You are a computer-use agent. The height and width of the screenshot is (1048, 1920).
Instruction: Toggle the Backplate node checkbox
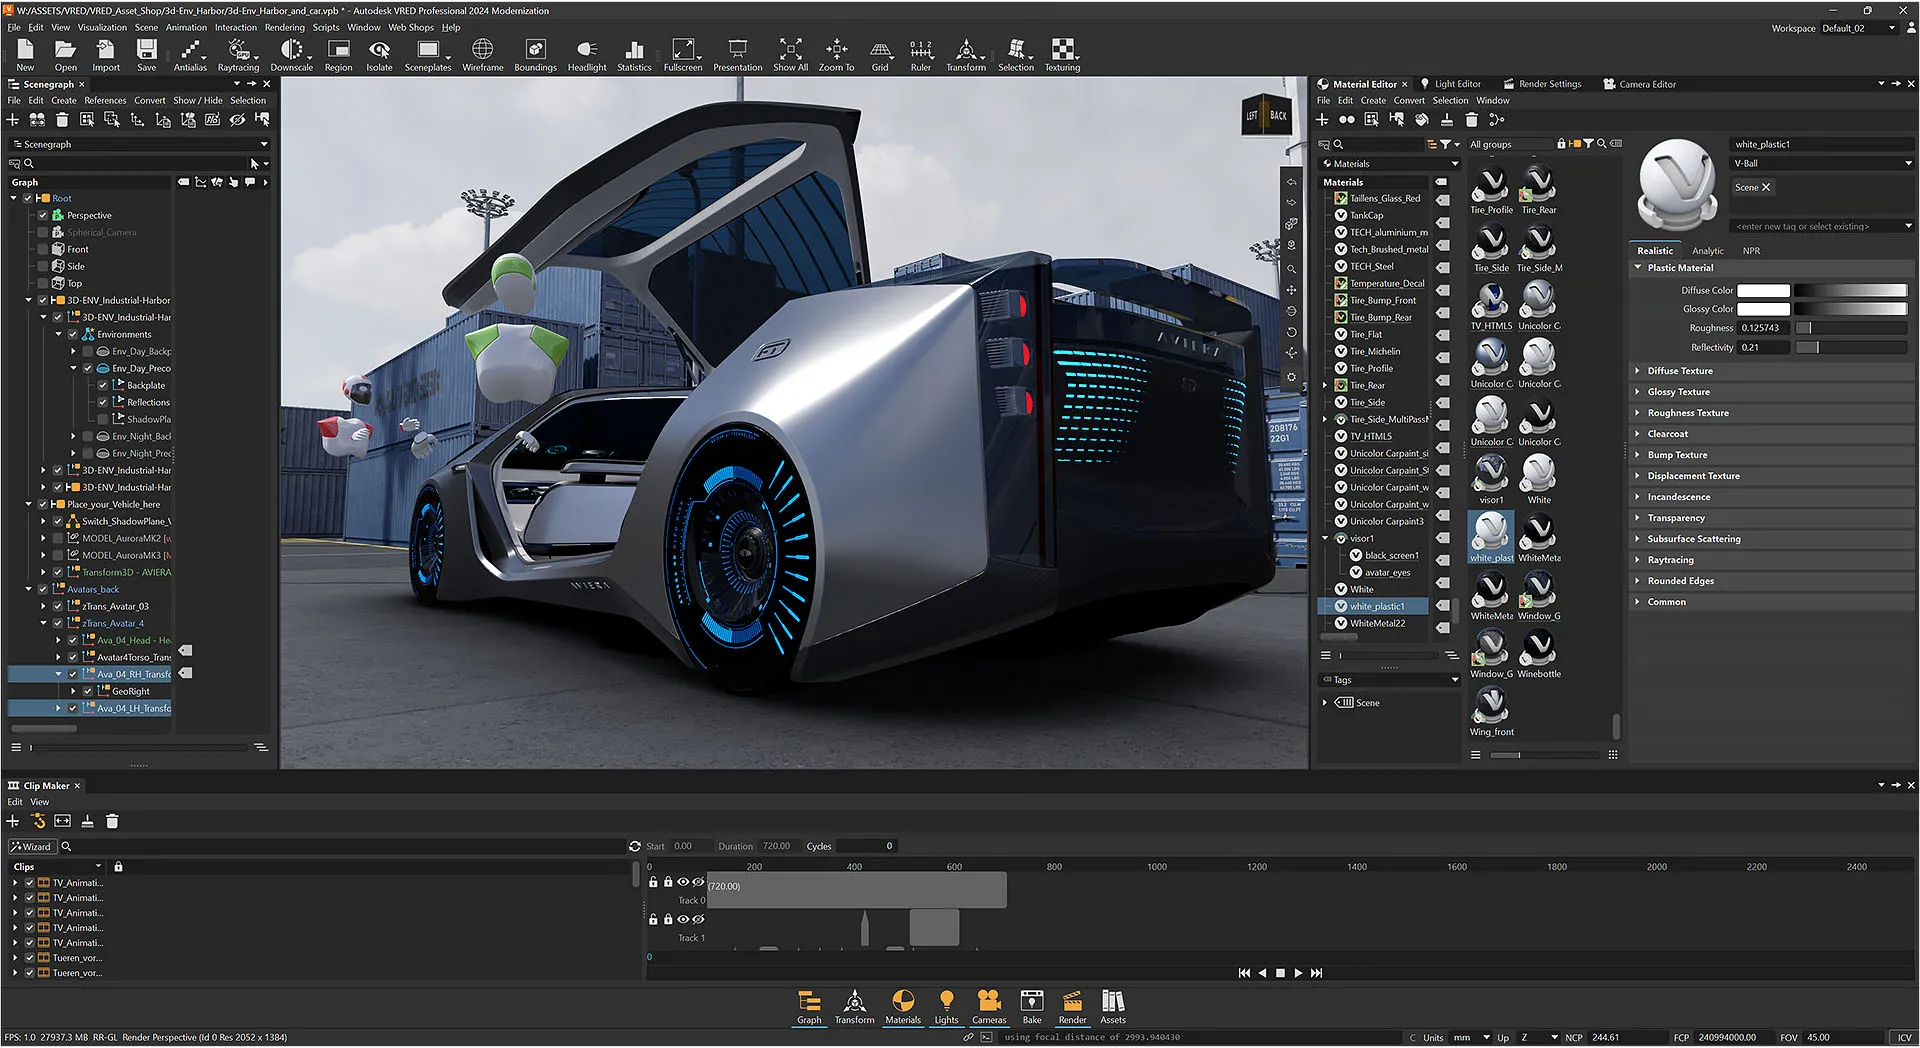103,386
